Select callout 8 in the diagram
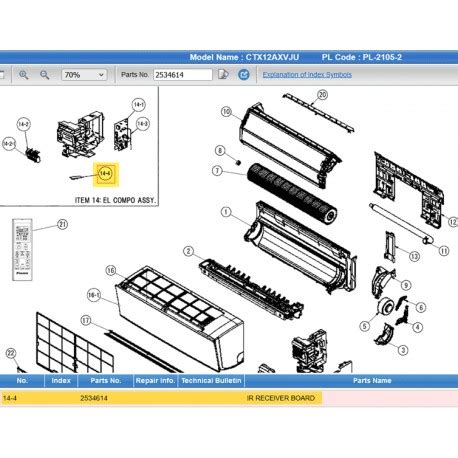Image resolution: width=458 pixels, height=458 pixels. 220,151
